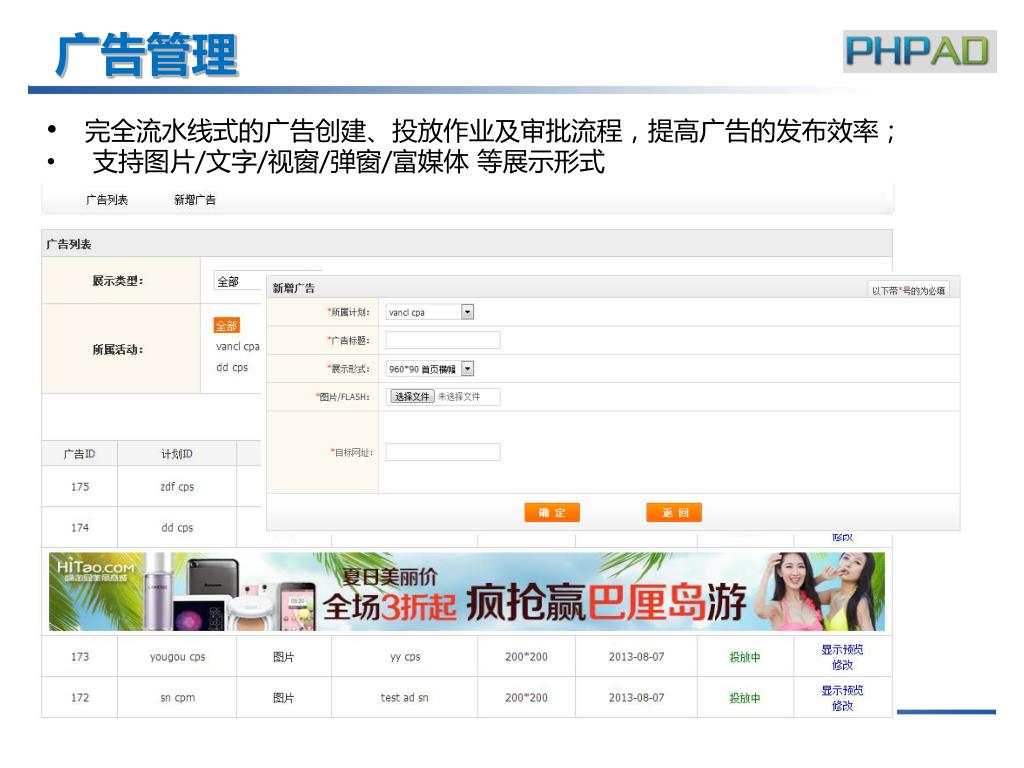
Task: Click the 计划ID column header
Action: pos(177,454)
